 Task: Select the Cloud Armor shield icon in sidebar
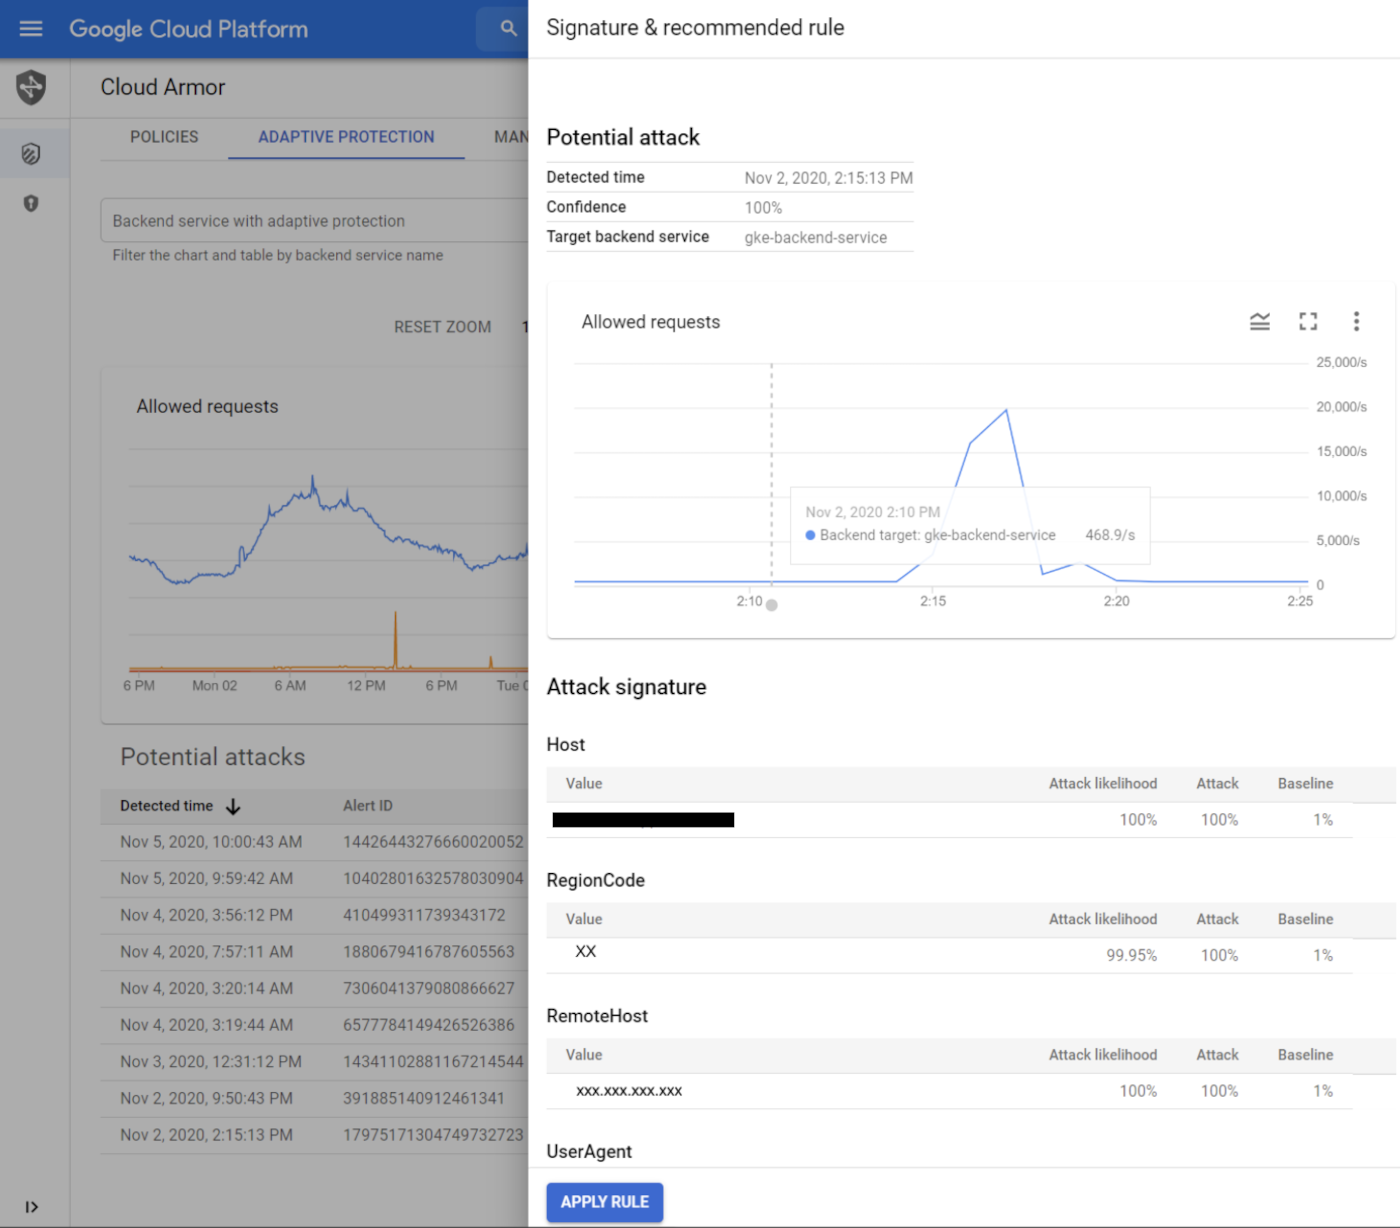coord(33,88)
